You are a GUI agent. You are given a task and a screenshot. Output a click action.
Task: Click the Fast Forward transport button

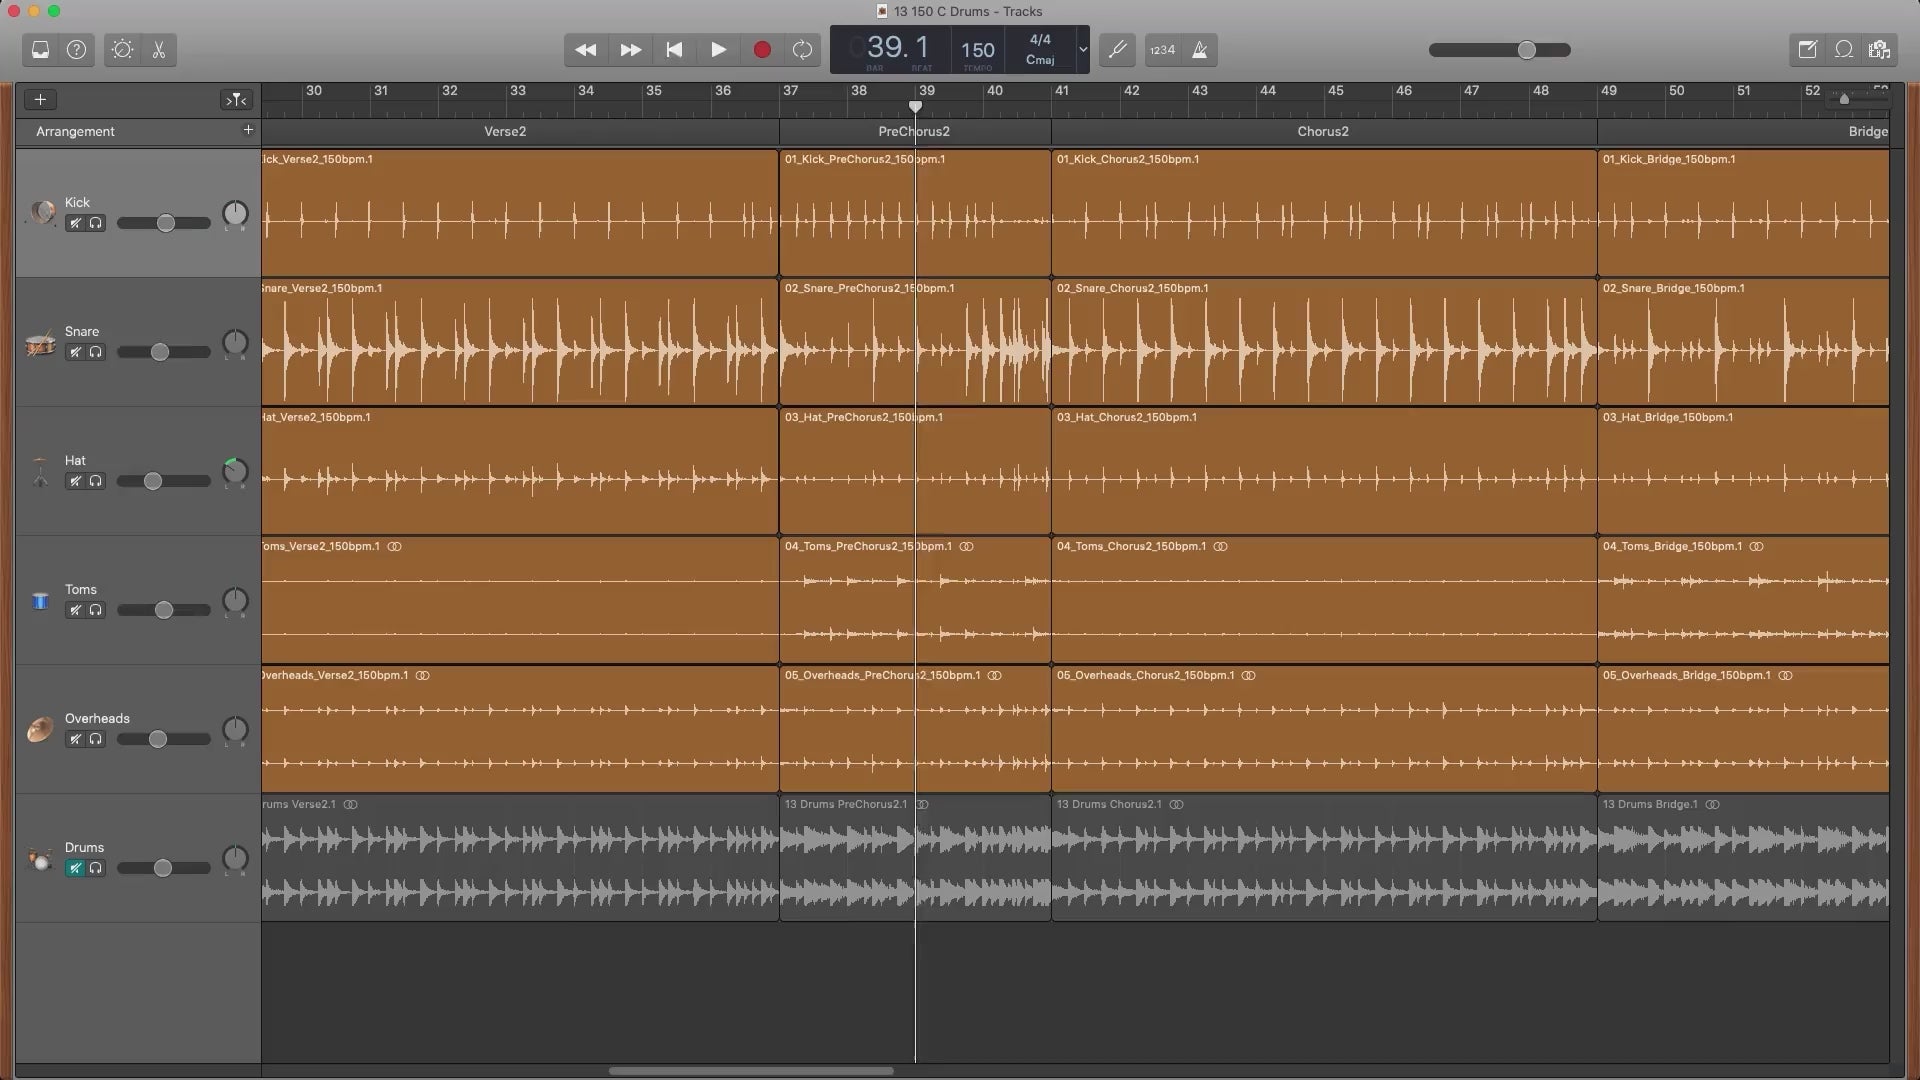click(x=630, y=50)
